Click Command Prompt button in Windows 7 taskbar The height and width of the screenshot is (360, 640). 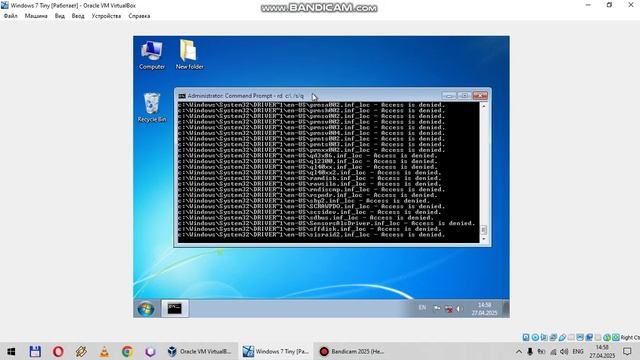(x=175, y=308)
